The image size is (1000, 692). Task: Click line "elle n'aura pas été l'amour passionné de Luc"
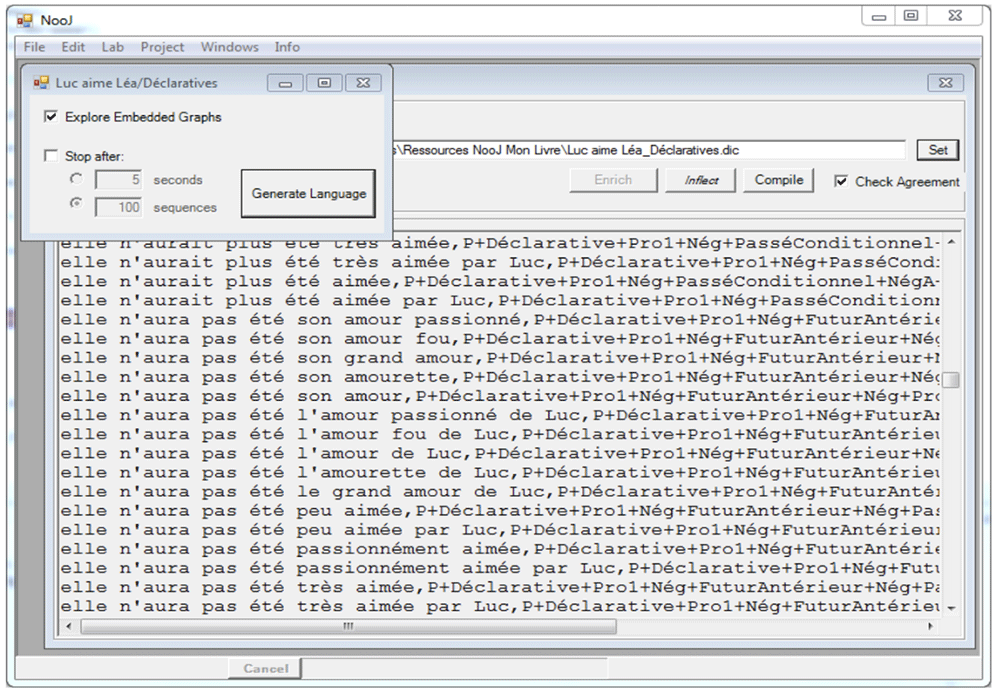(x=499, y=415)
